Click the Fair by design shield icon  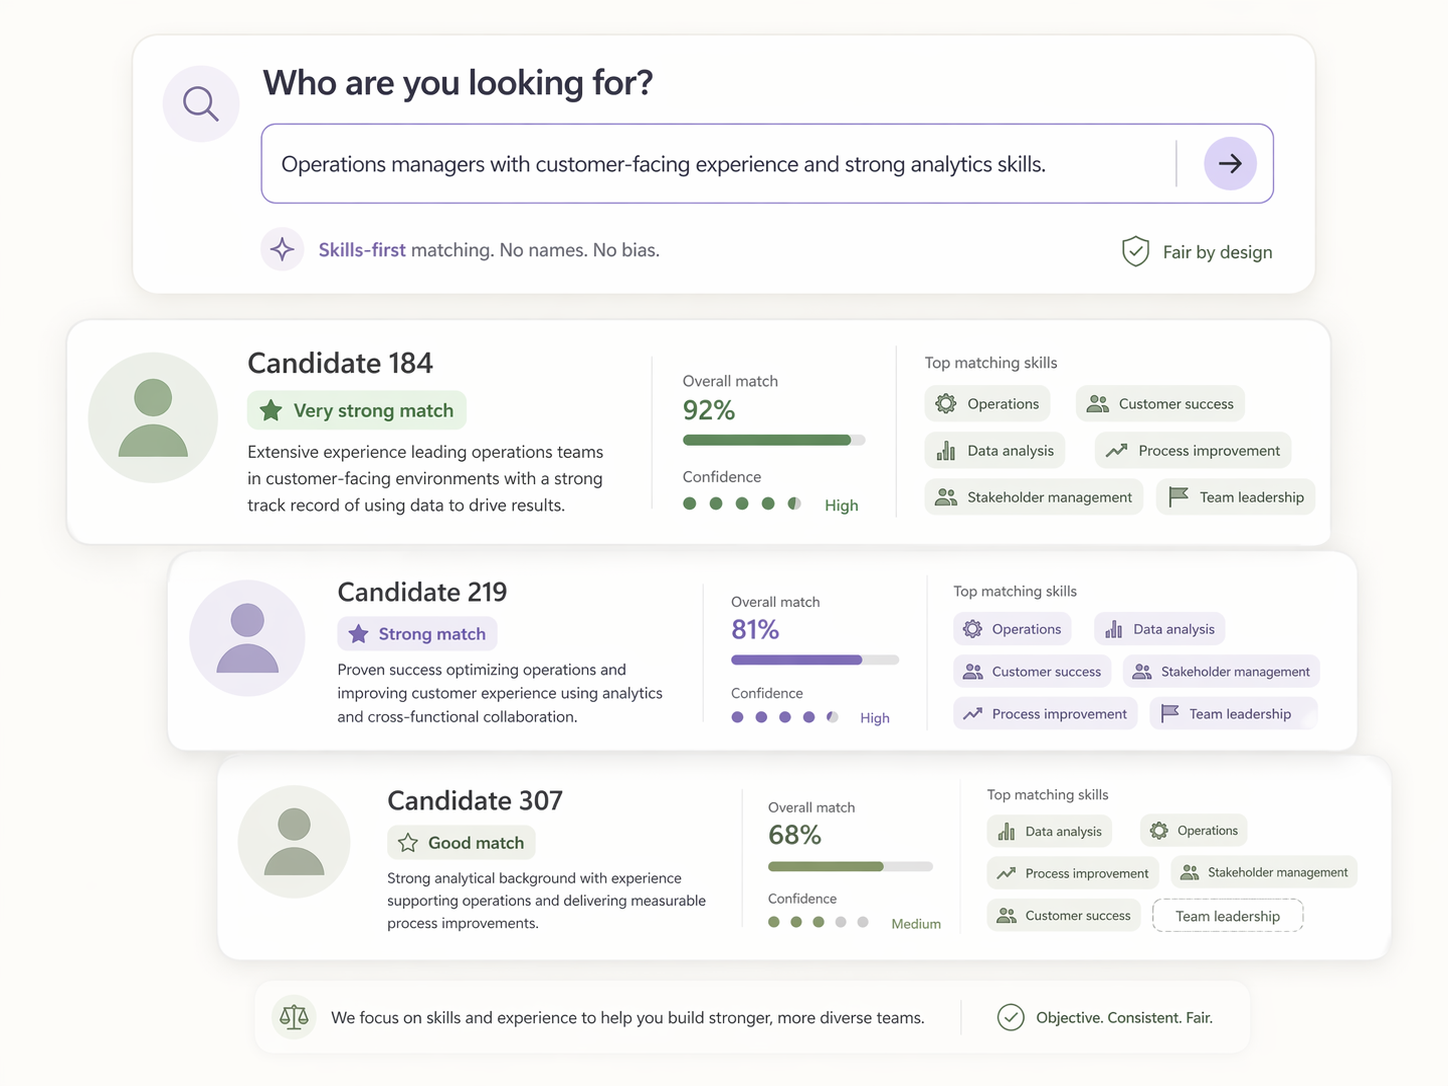[x=1135, y=251]
